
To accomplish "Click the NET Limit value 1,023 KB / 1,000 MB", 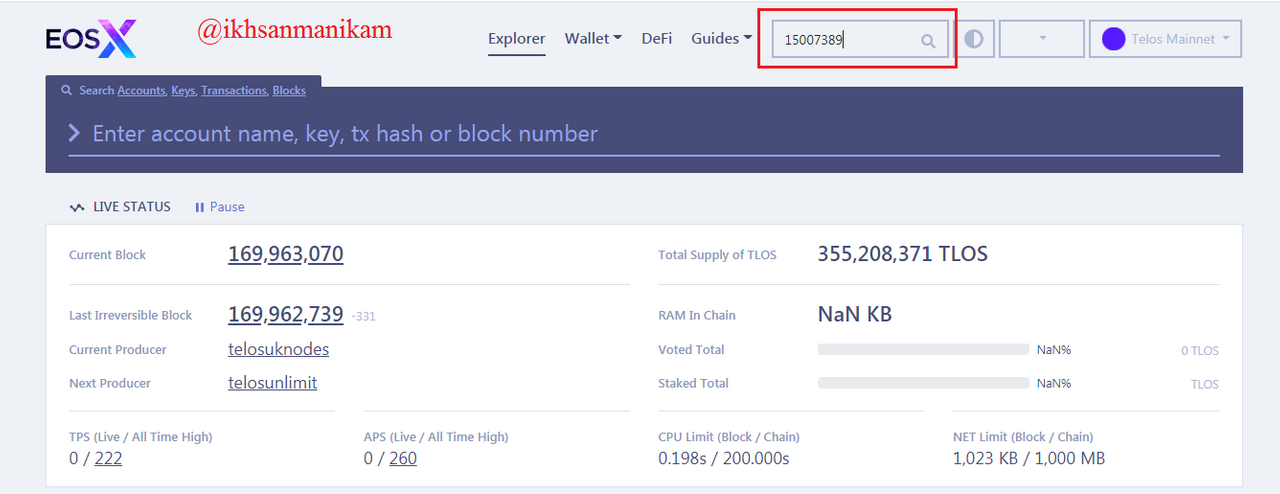I will [1029, 458].
